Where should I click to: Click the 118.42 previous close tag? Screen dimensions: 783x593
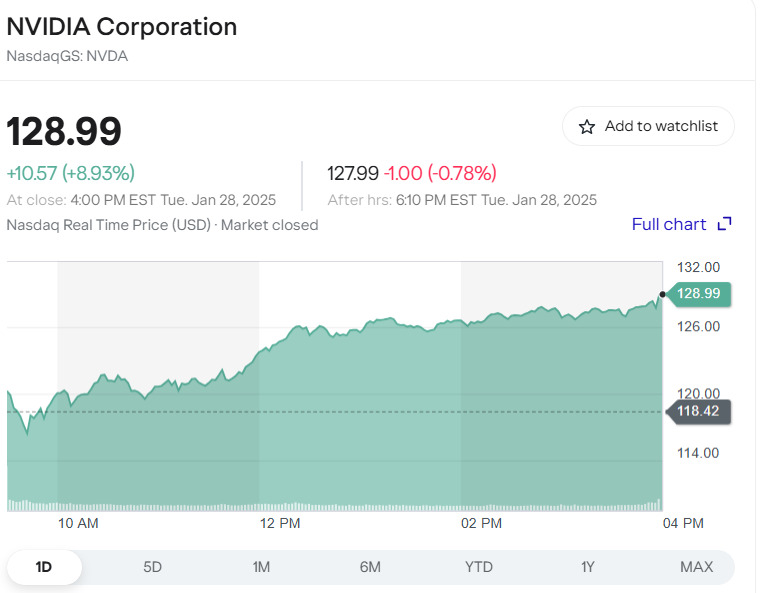point(699,411)
